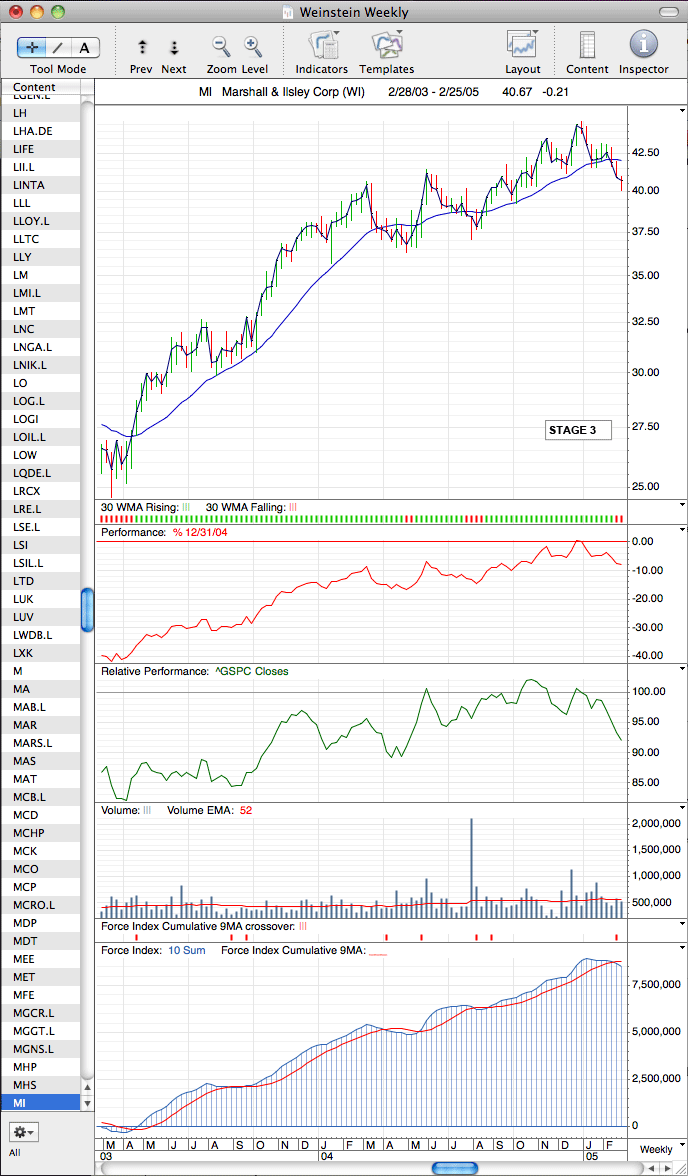Select symbol LOGI in the list

[41, 418]
